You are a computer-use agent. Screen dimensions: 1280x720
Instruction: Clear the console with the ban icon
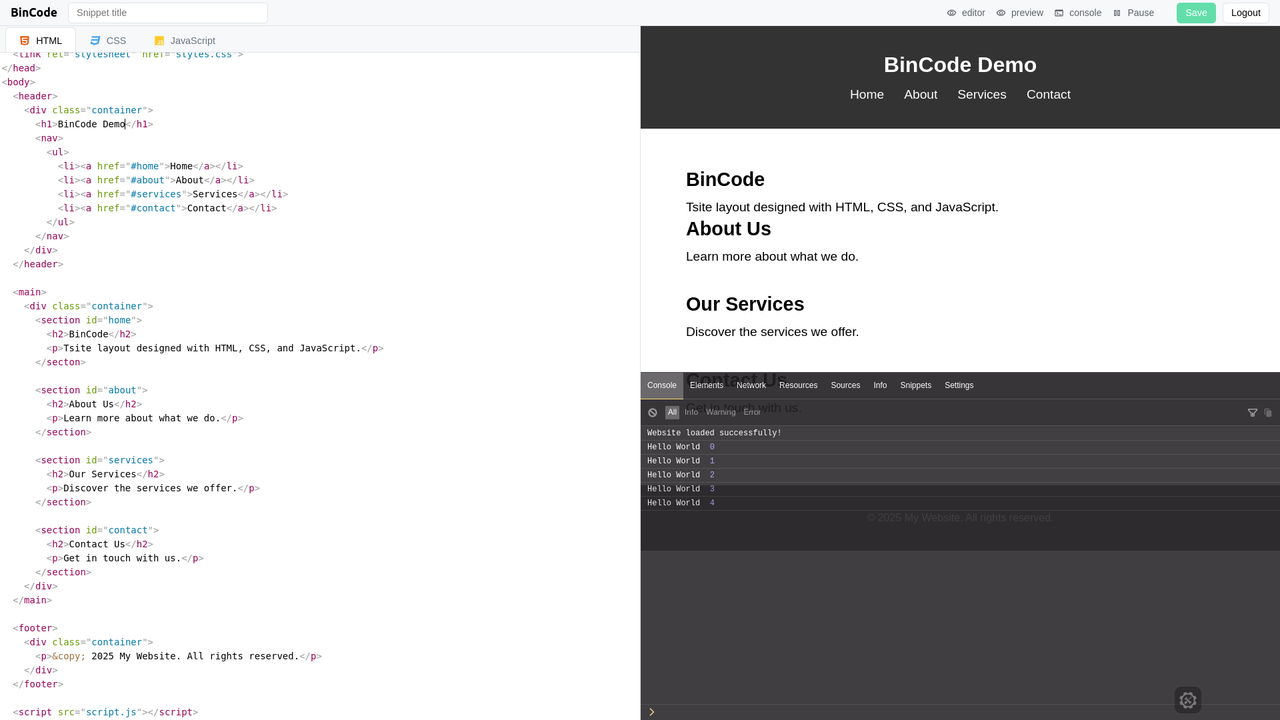coord(652,412)
